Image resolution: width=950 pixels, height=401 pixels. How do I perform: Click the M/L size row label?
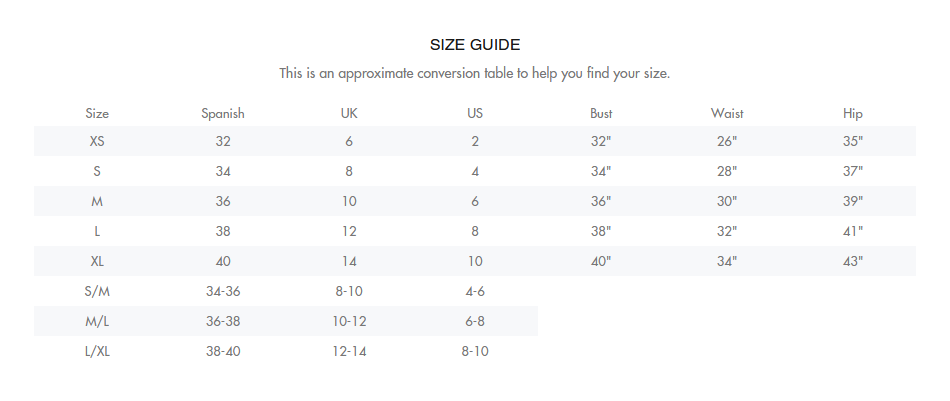[97, 321]
